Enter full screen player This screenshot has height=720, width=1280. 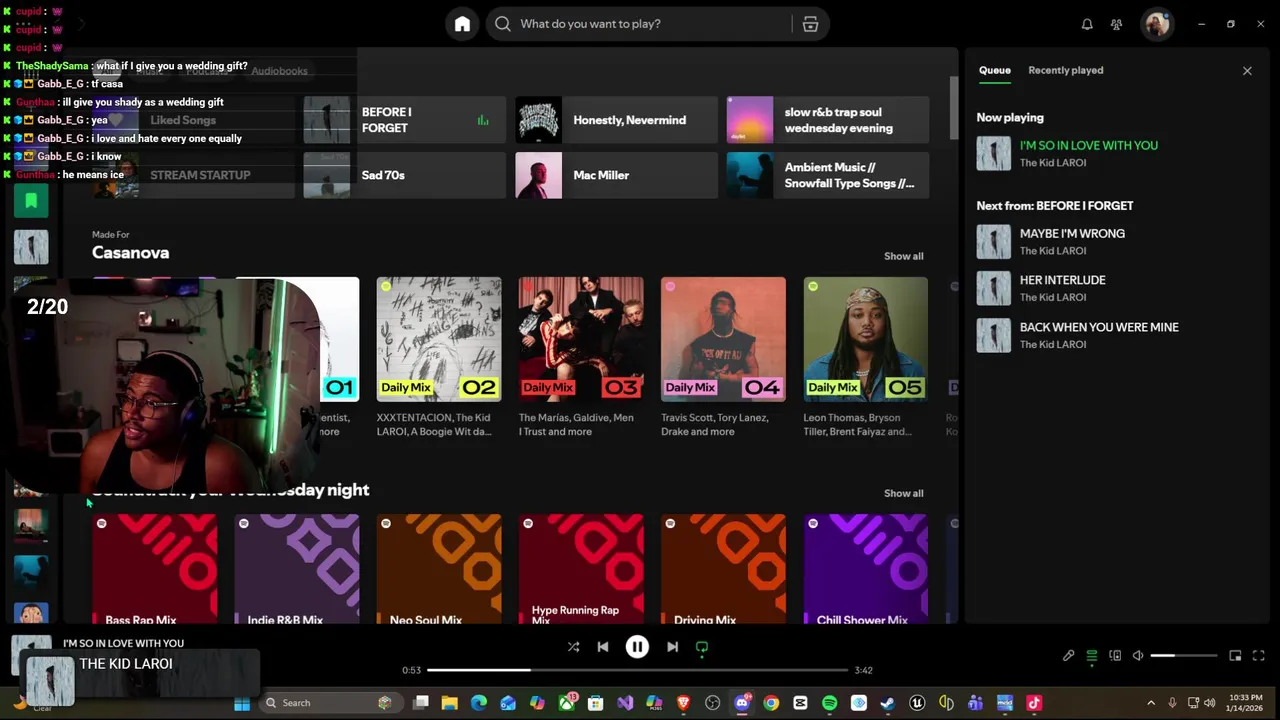click(x=1259, y=656)
